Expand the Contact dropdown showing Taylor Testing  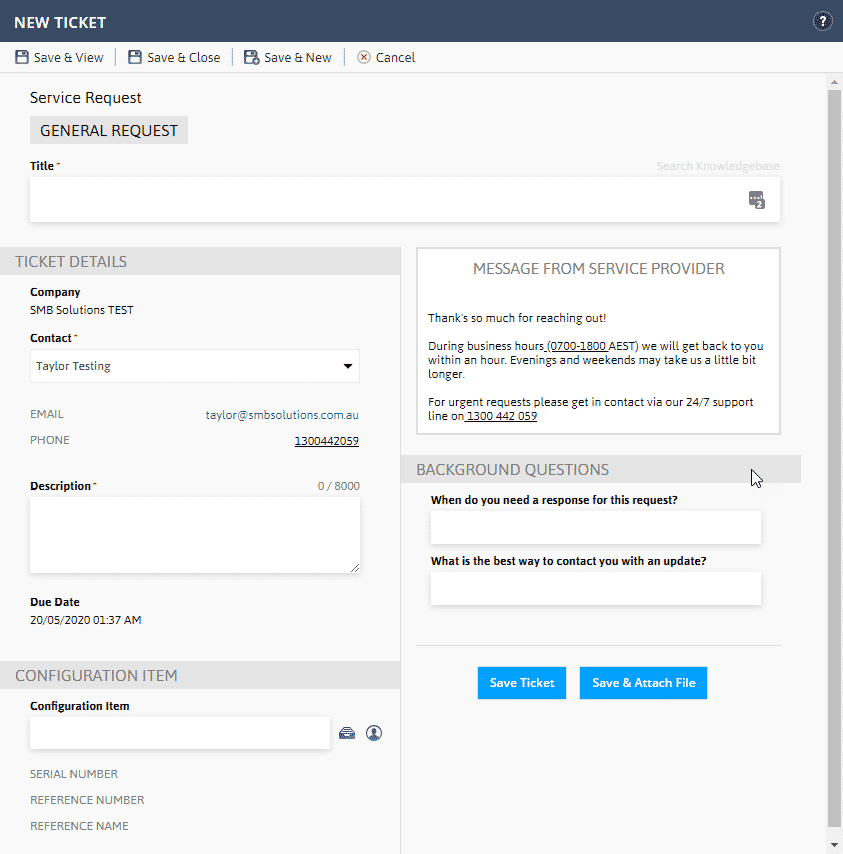(x=194, y=366)
